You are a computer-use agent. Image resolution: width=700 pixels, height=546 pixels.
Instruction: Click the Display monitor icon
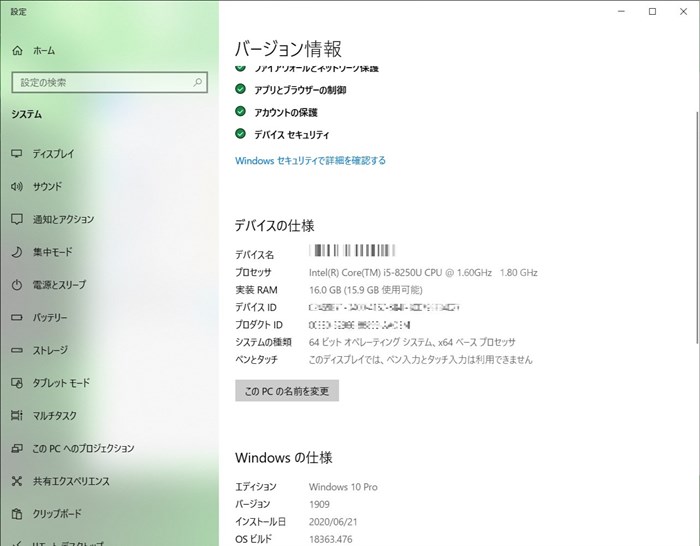click(x=17, y=154)
